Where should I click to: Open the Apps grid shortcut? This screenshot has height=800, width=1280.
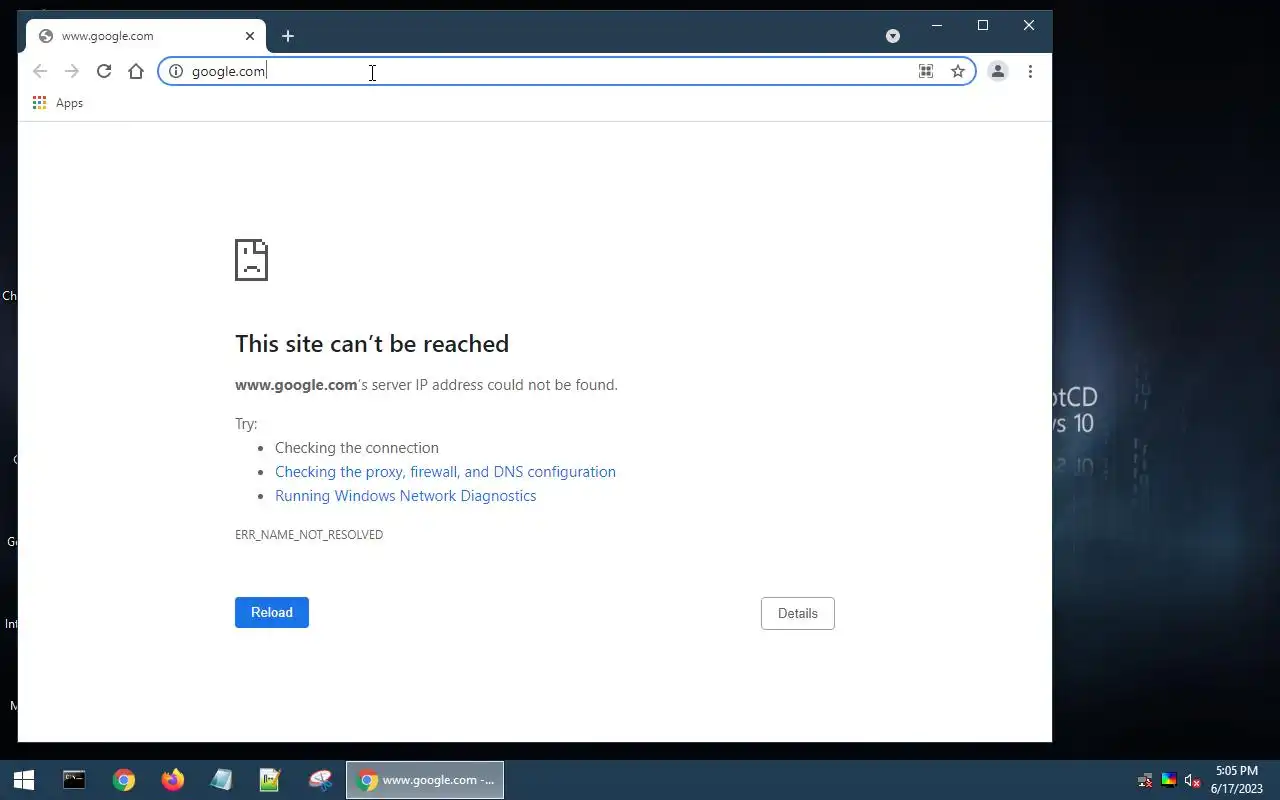pos(57,103)
